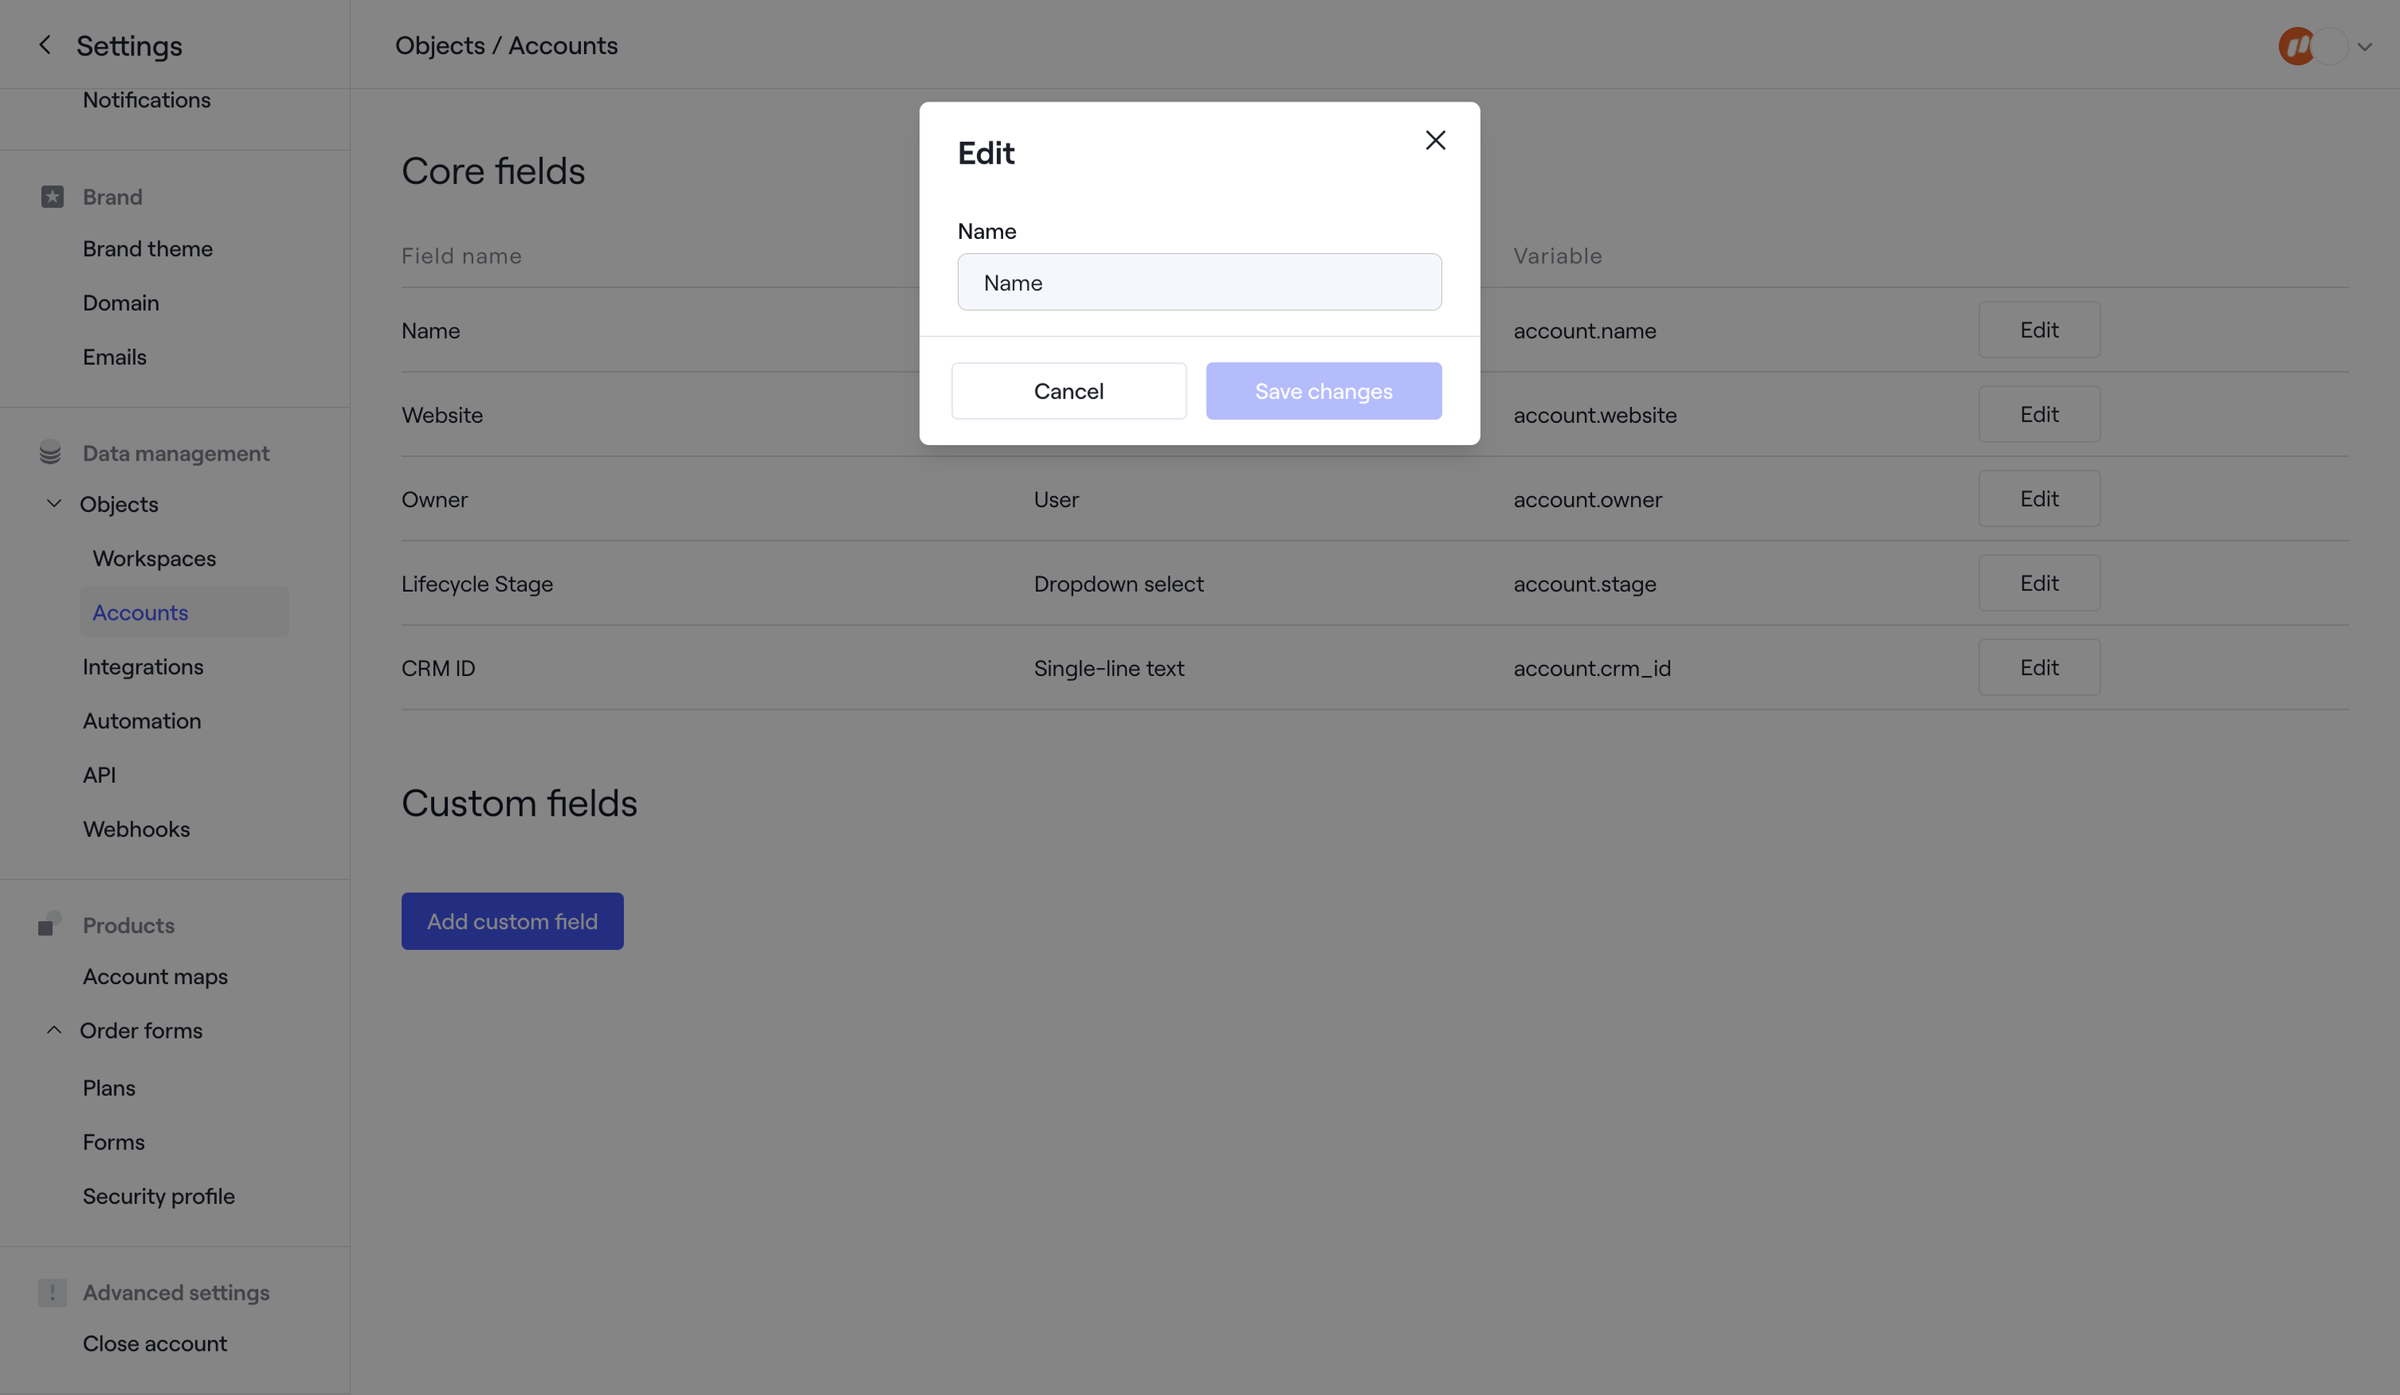Image resolution: width=2400 pixels, height=1395 pixels.
Task: Go to API settings
Action: pyautogui.click(x=99, y=775)
